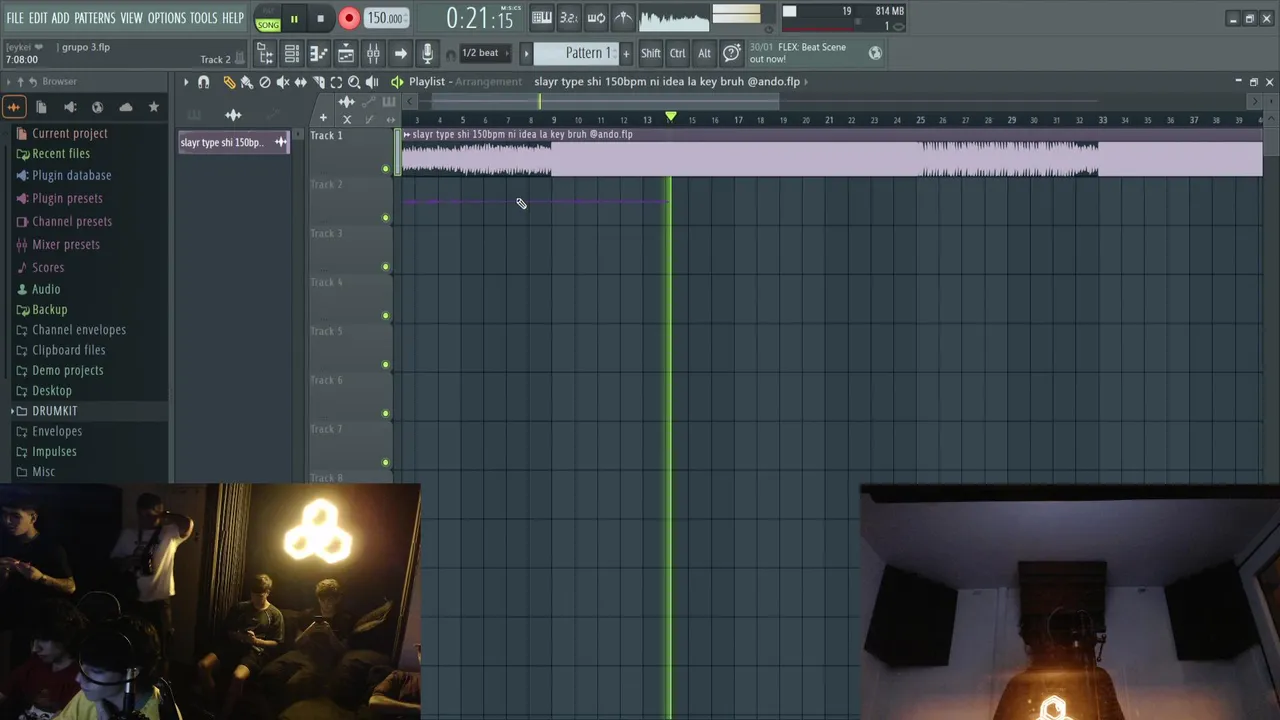Show browser cloud library icon
This screenshot has height=720, width=1280.
point(125,107)
